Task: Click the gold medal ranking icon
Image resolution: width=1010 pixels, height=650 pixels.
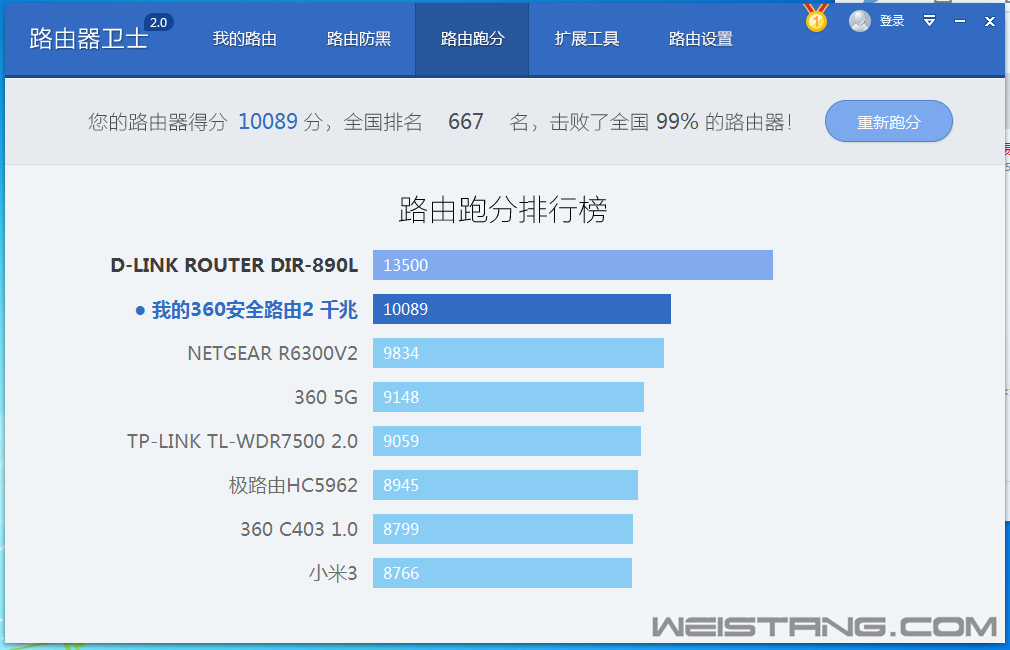Action: pos(815,18)
